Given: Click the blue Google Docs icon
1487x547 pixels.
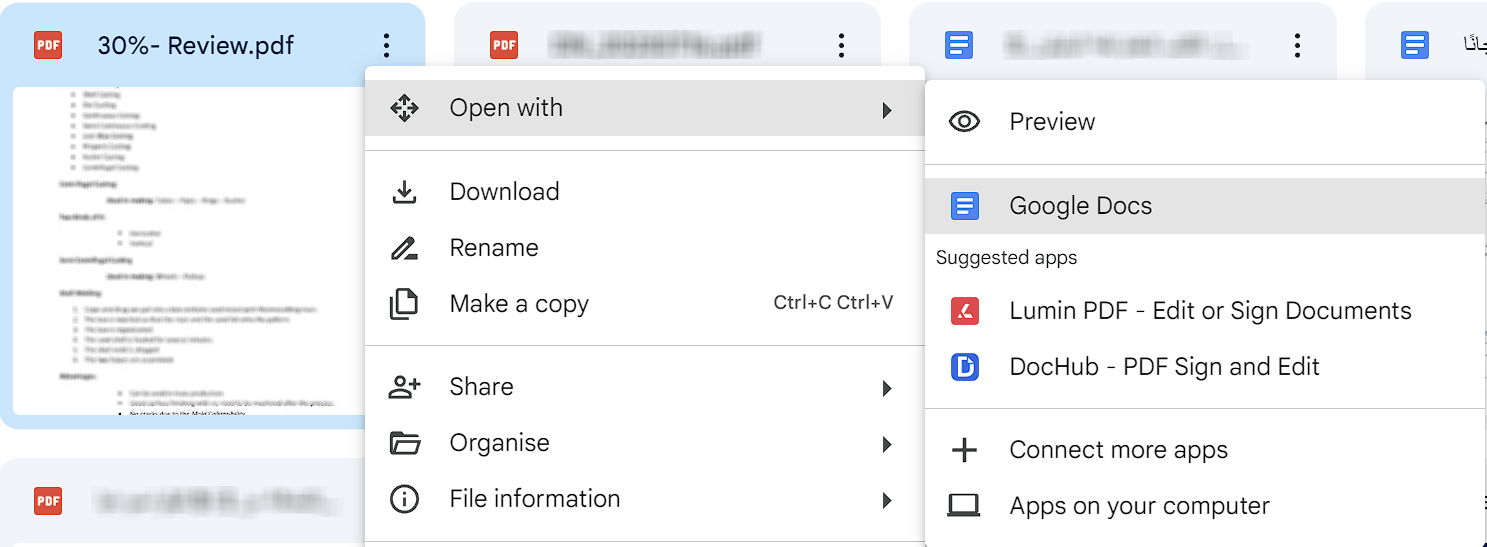Looking at the screenshot, I should click(x=964, y=206).
